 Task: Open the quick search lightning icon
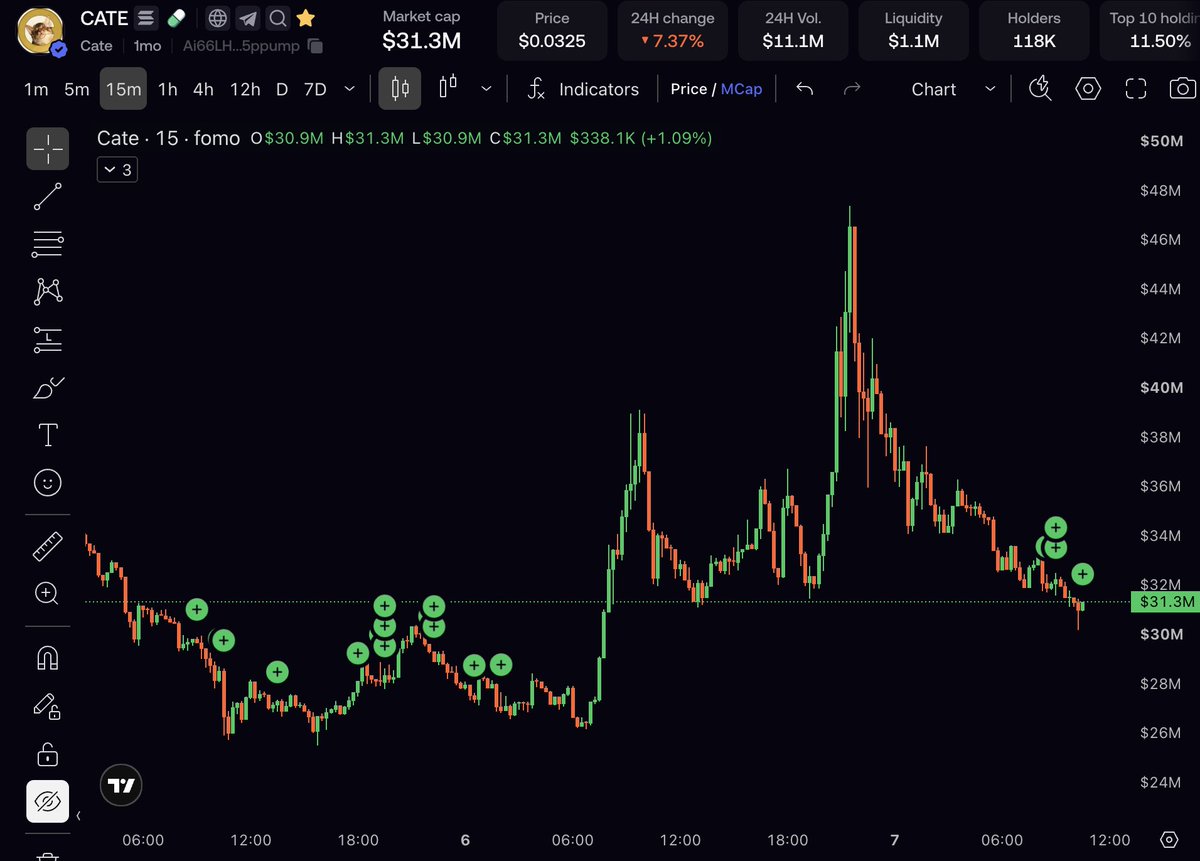tap(1040, 89)
